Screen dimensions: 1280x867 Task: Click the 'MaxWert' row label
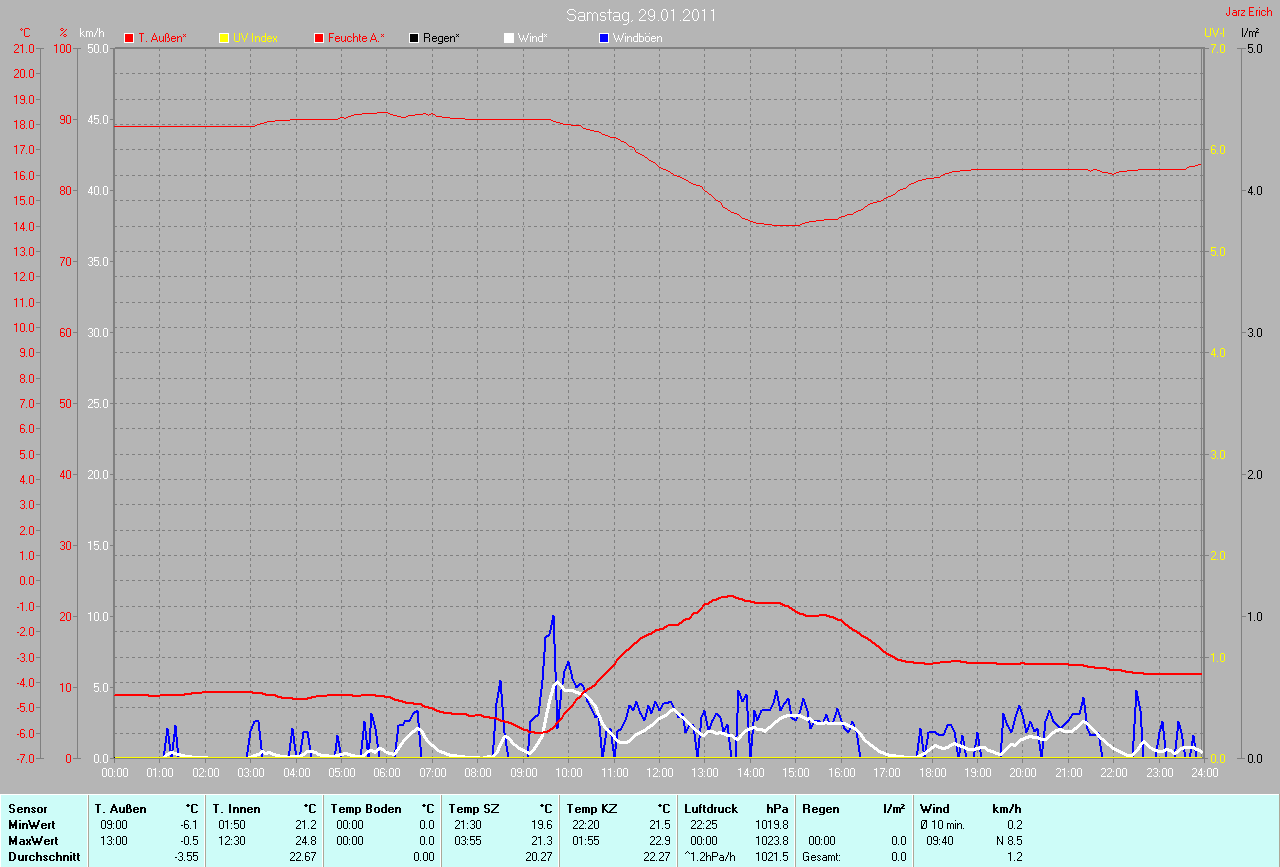click(x=33, y=841)
